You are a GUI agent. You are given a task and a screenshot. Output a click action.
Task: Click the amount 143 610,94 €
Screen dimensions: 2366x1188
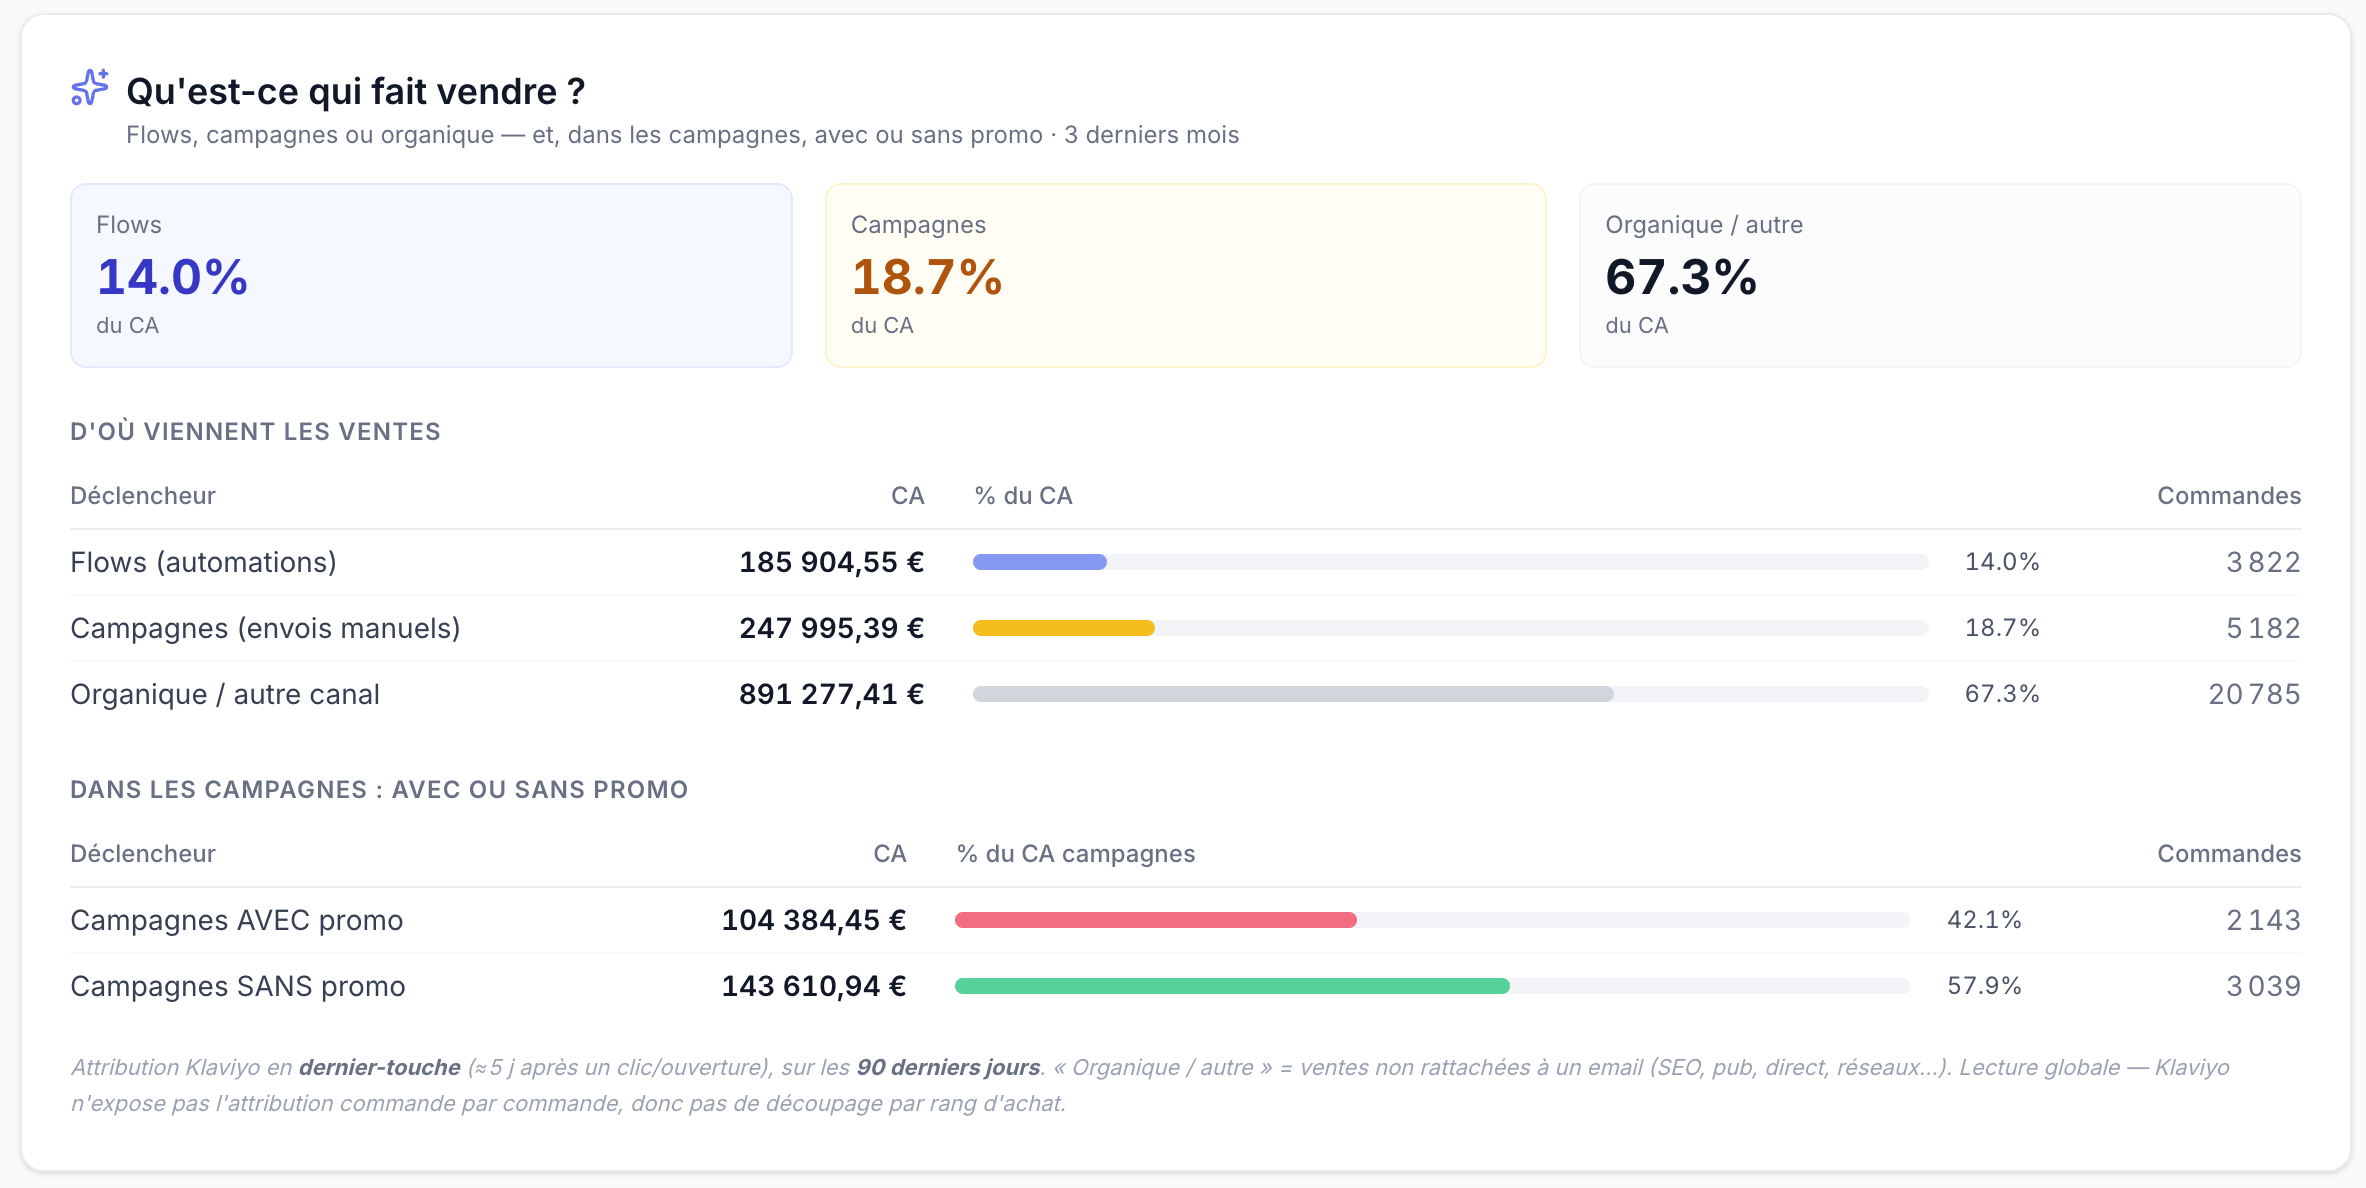pos(814,986)
